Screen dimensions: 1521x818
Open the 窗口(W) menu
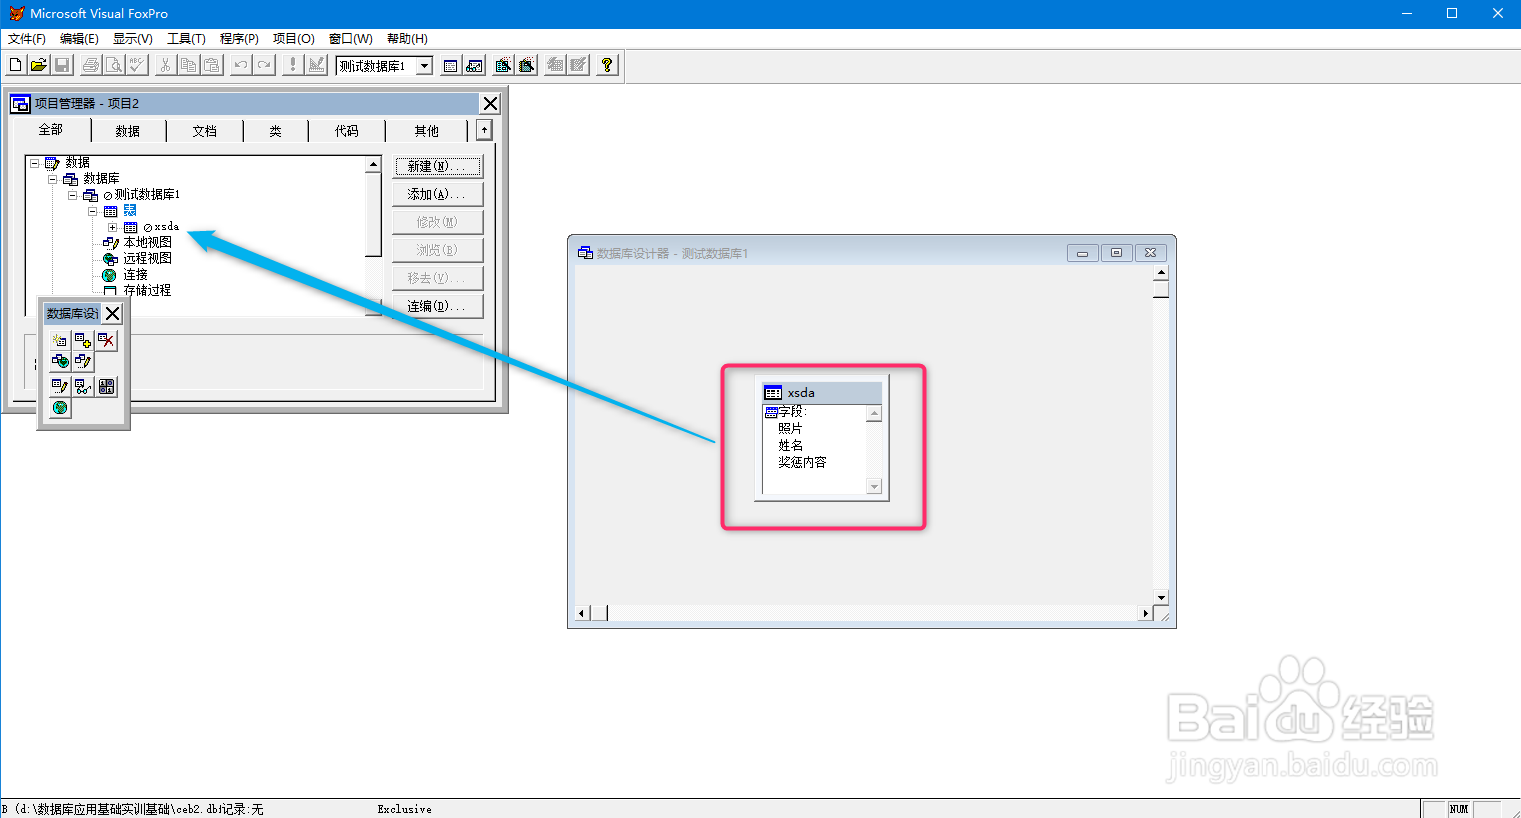tap(351, 39)
